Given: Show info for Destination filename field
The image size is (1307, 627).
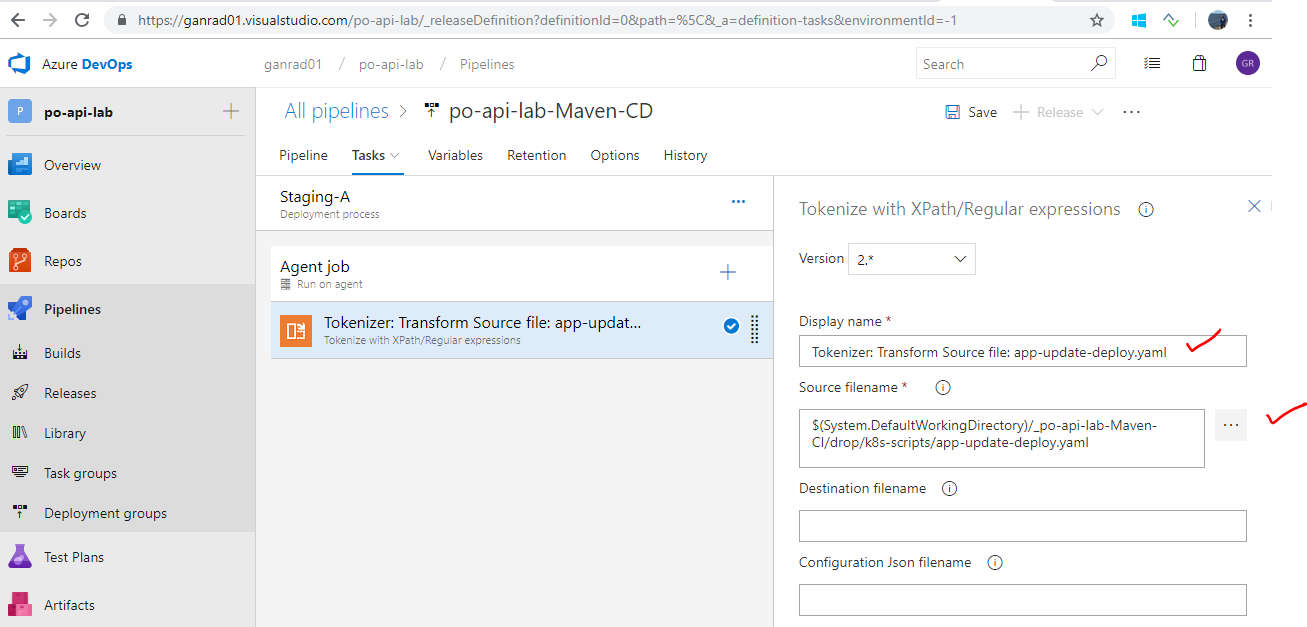Looking at the screenshot, I should pyautogui.click(x=949, y=489).
